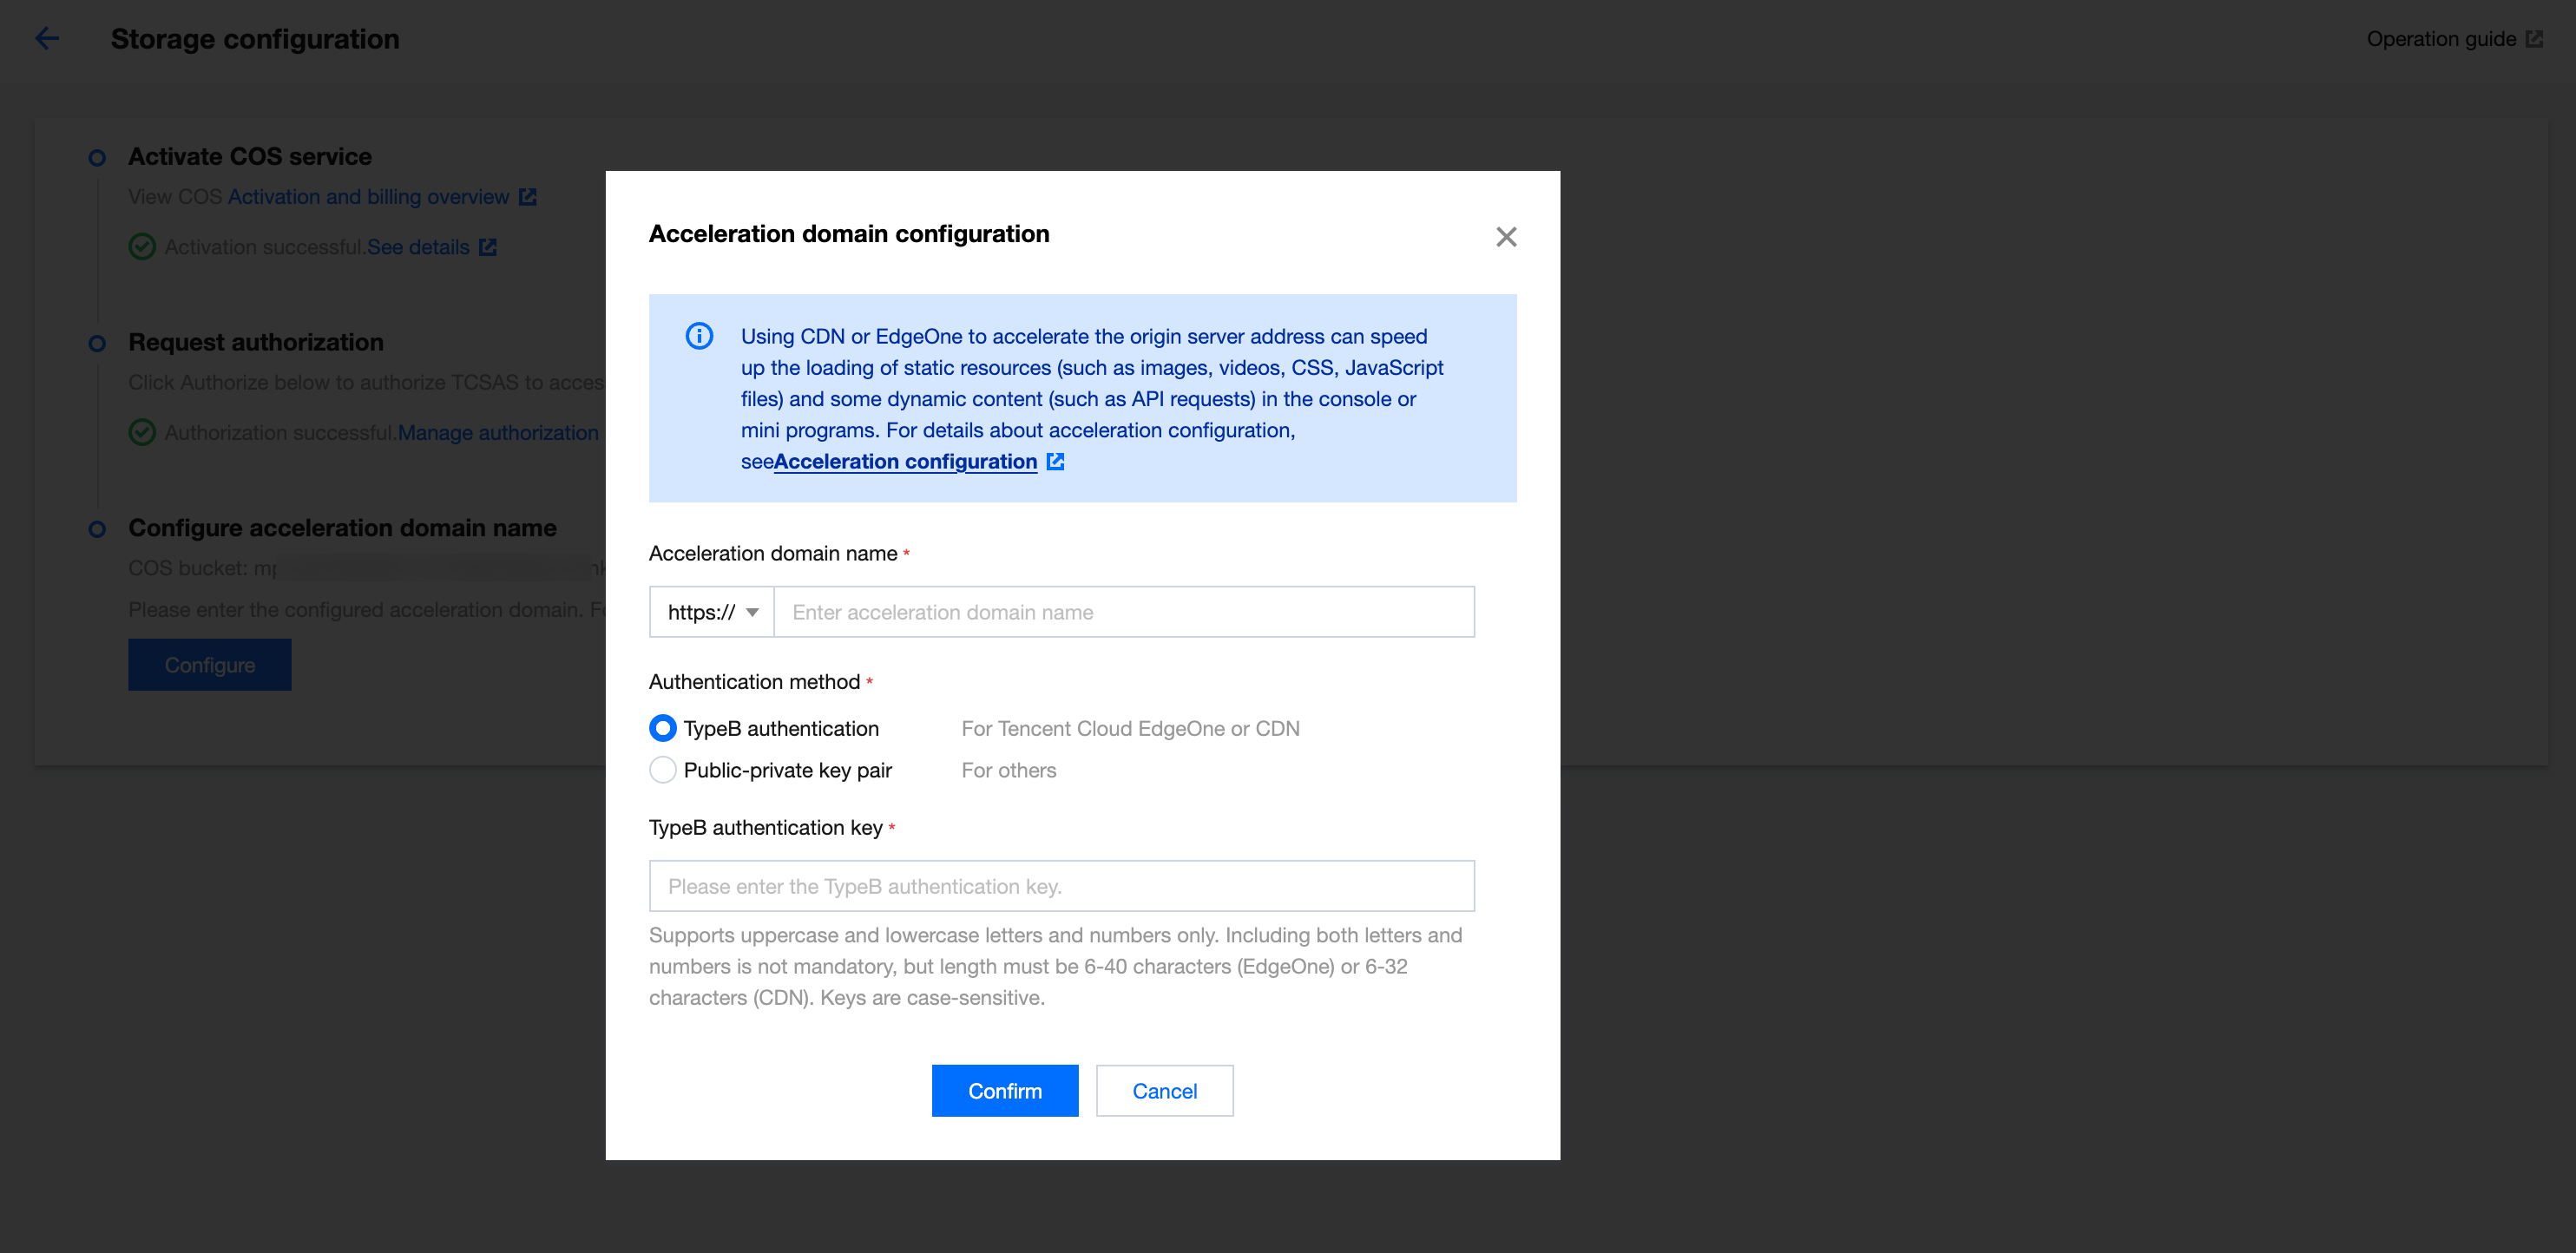The width and height of the screenshot is (2576, 1253).
Task: Click green checkmark beside Authorization successful
Action: coord(143,432)
